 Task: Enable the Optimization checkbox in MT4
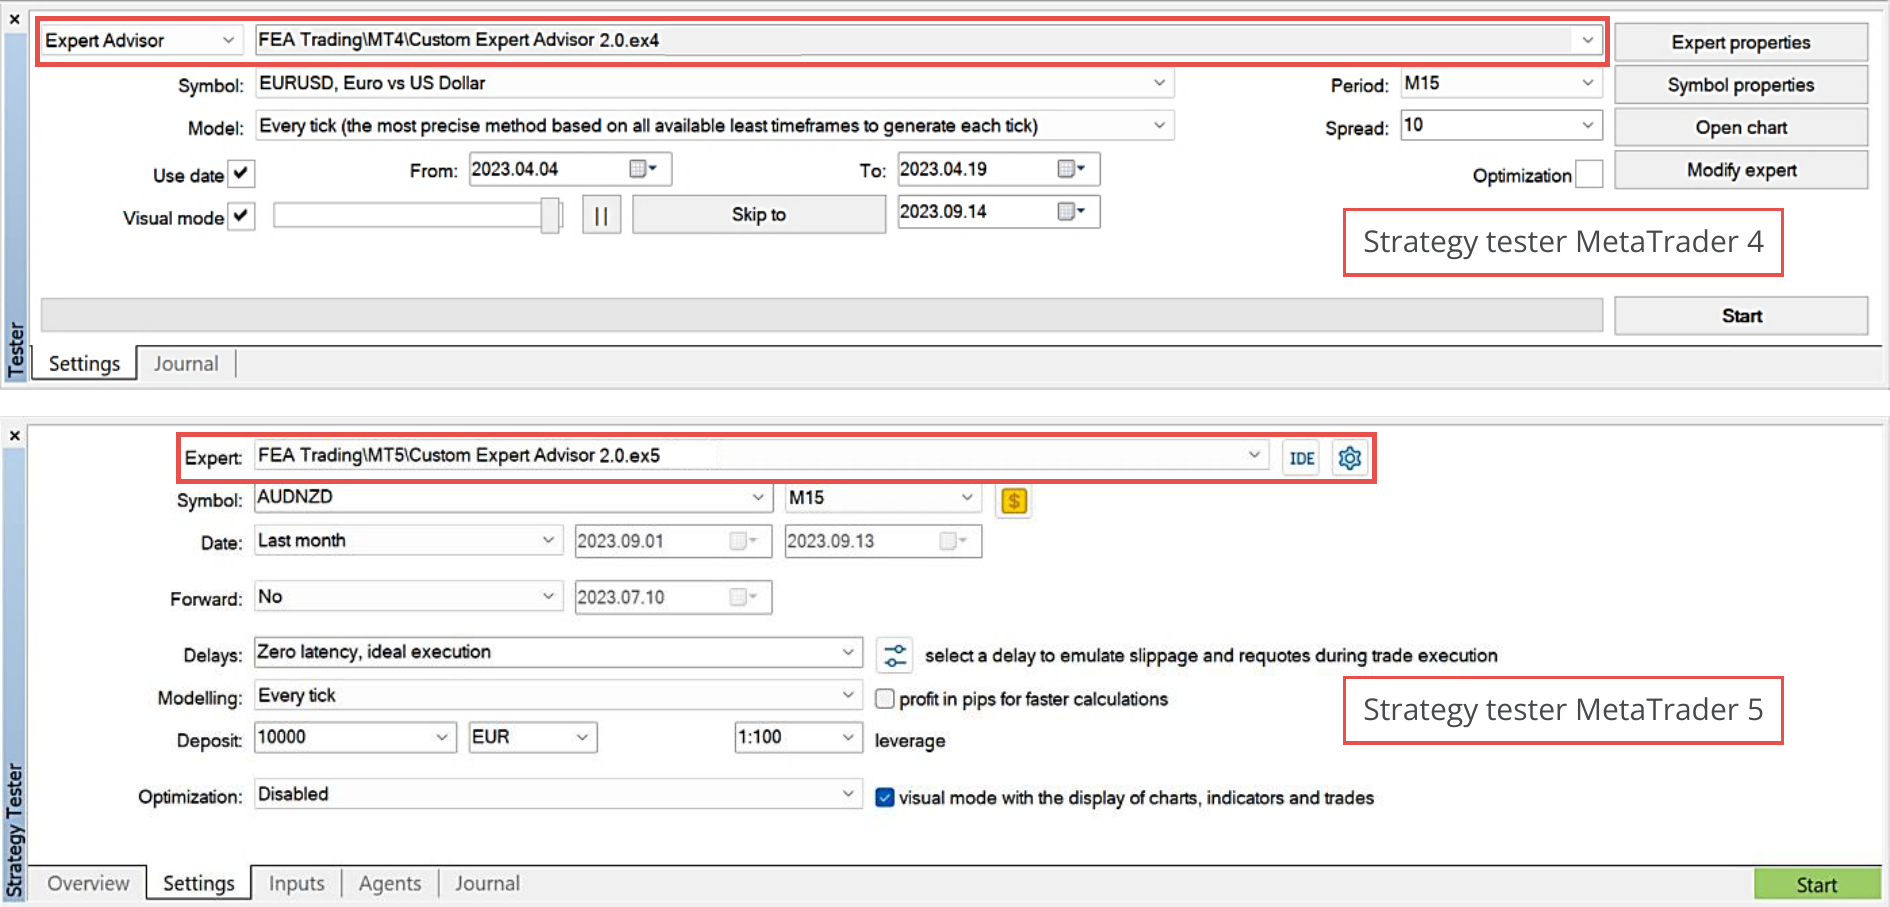point(1588,174)
